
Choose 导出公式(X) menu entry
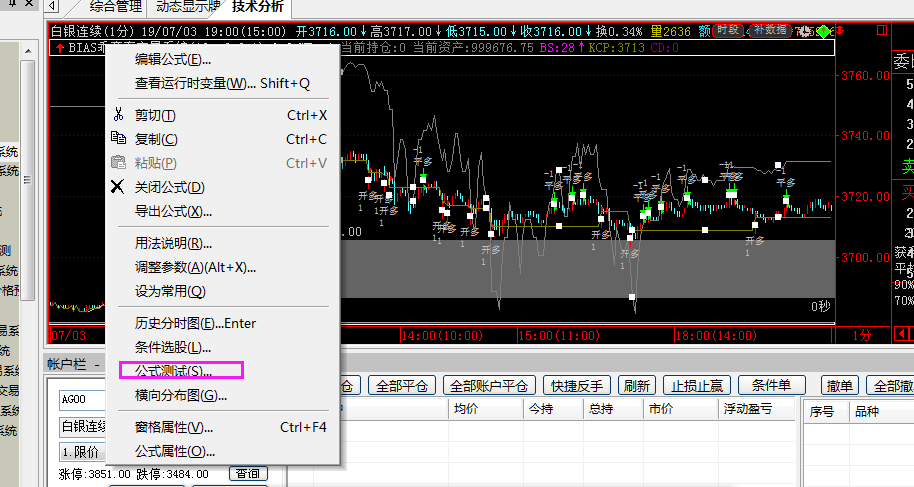point(223,211)
